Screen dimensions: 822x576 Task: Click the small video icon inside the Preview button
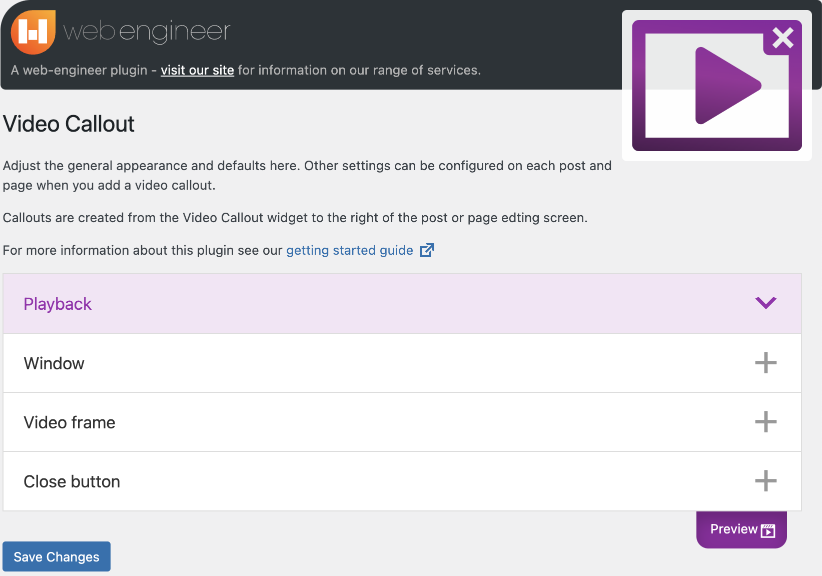[x=768, y=531]
